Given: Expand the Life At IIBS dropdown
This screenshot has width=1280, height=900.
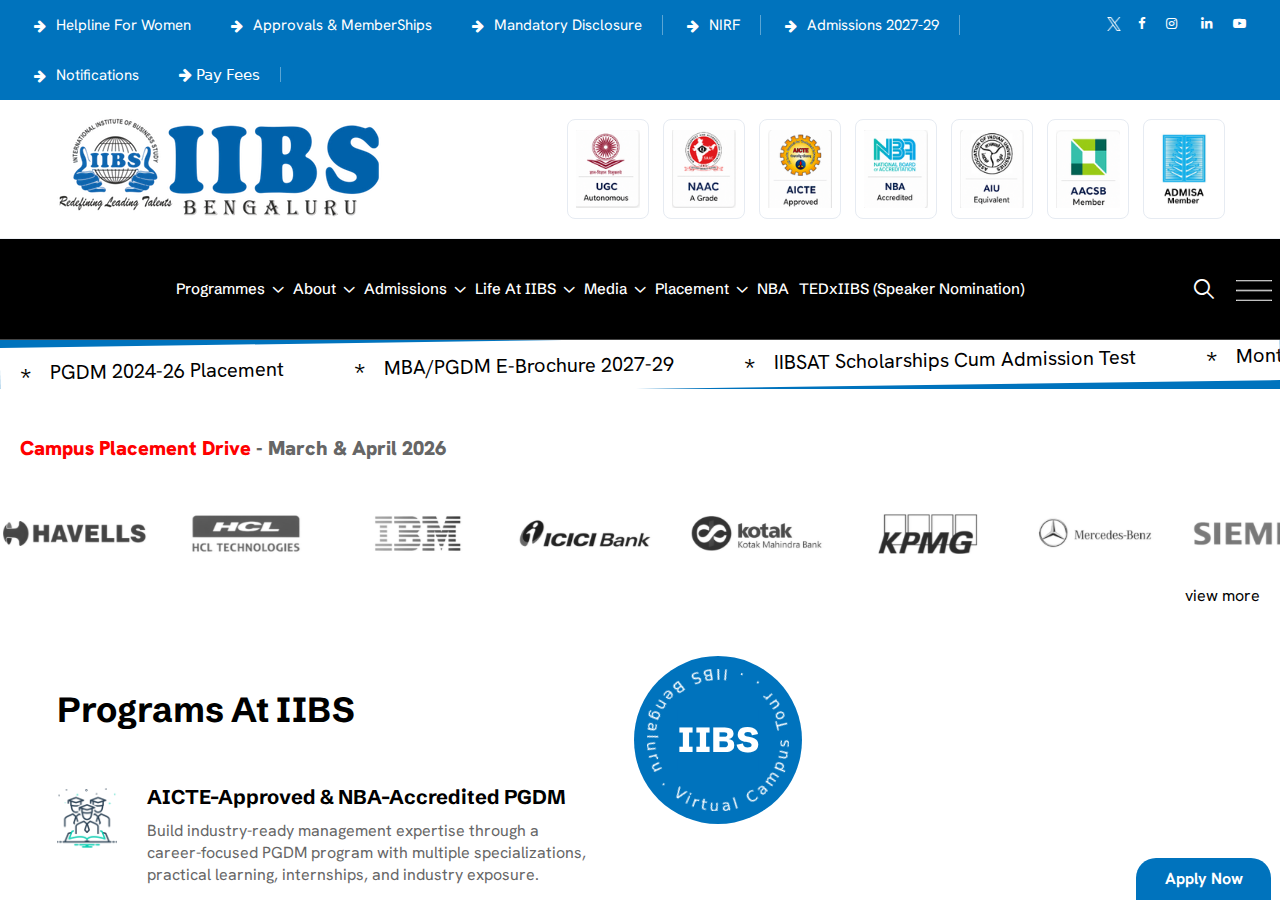Looking at the screenshot, I should pos(524,289).
